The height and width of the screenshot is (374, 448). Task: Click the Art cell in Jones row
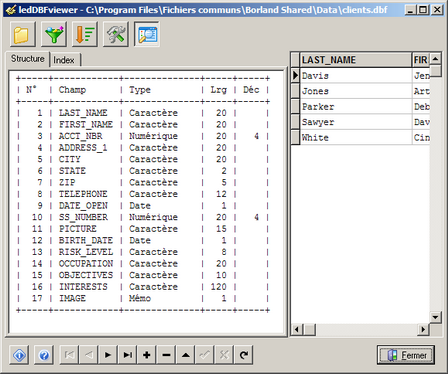pyautogui.click(x=421, y=91)
